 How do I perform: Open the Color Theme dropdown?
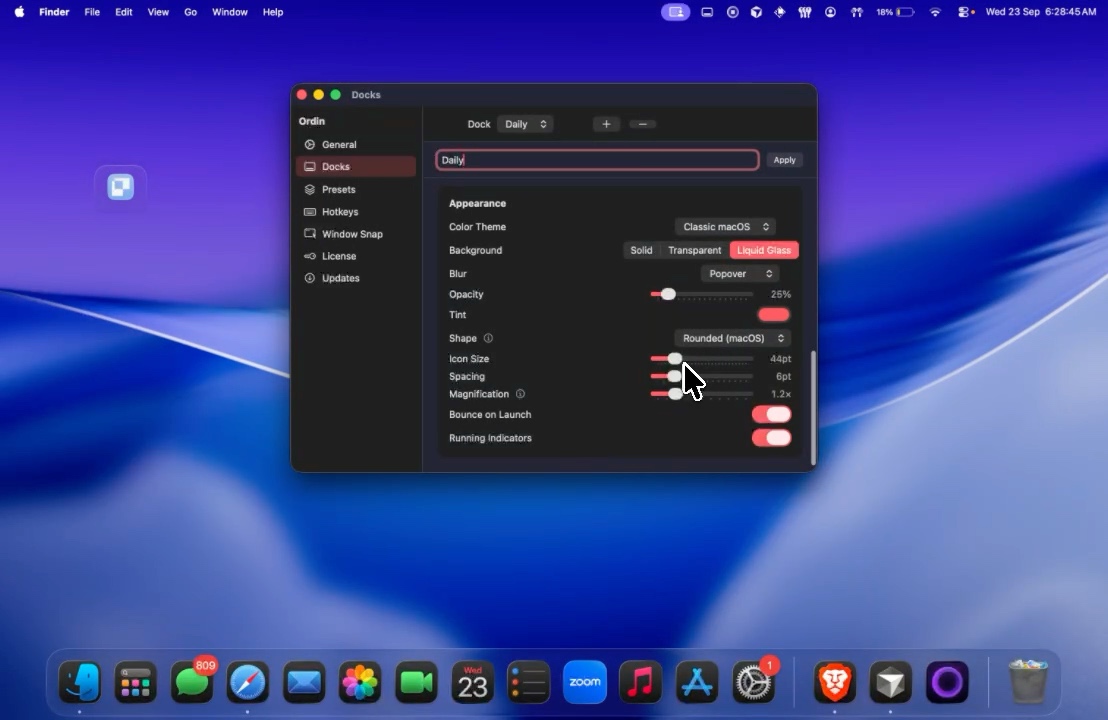(725, 227)
